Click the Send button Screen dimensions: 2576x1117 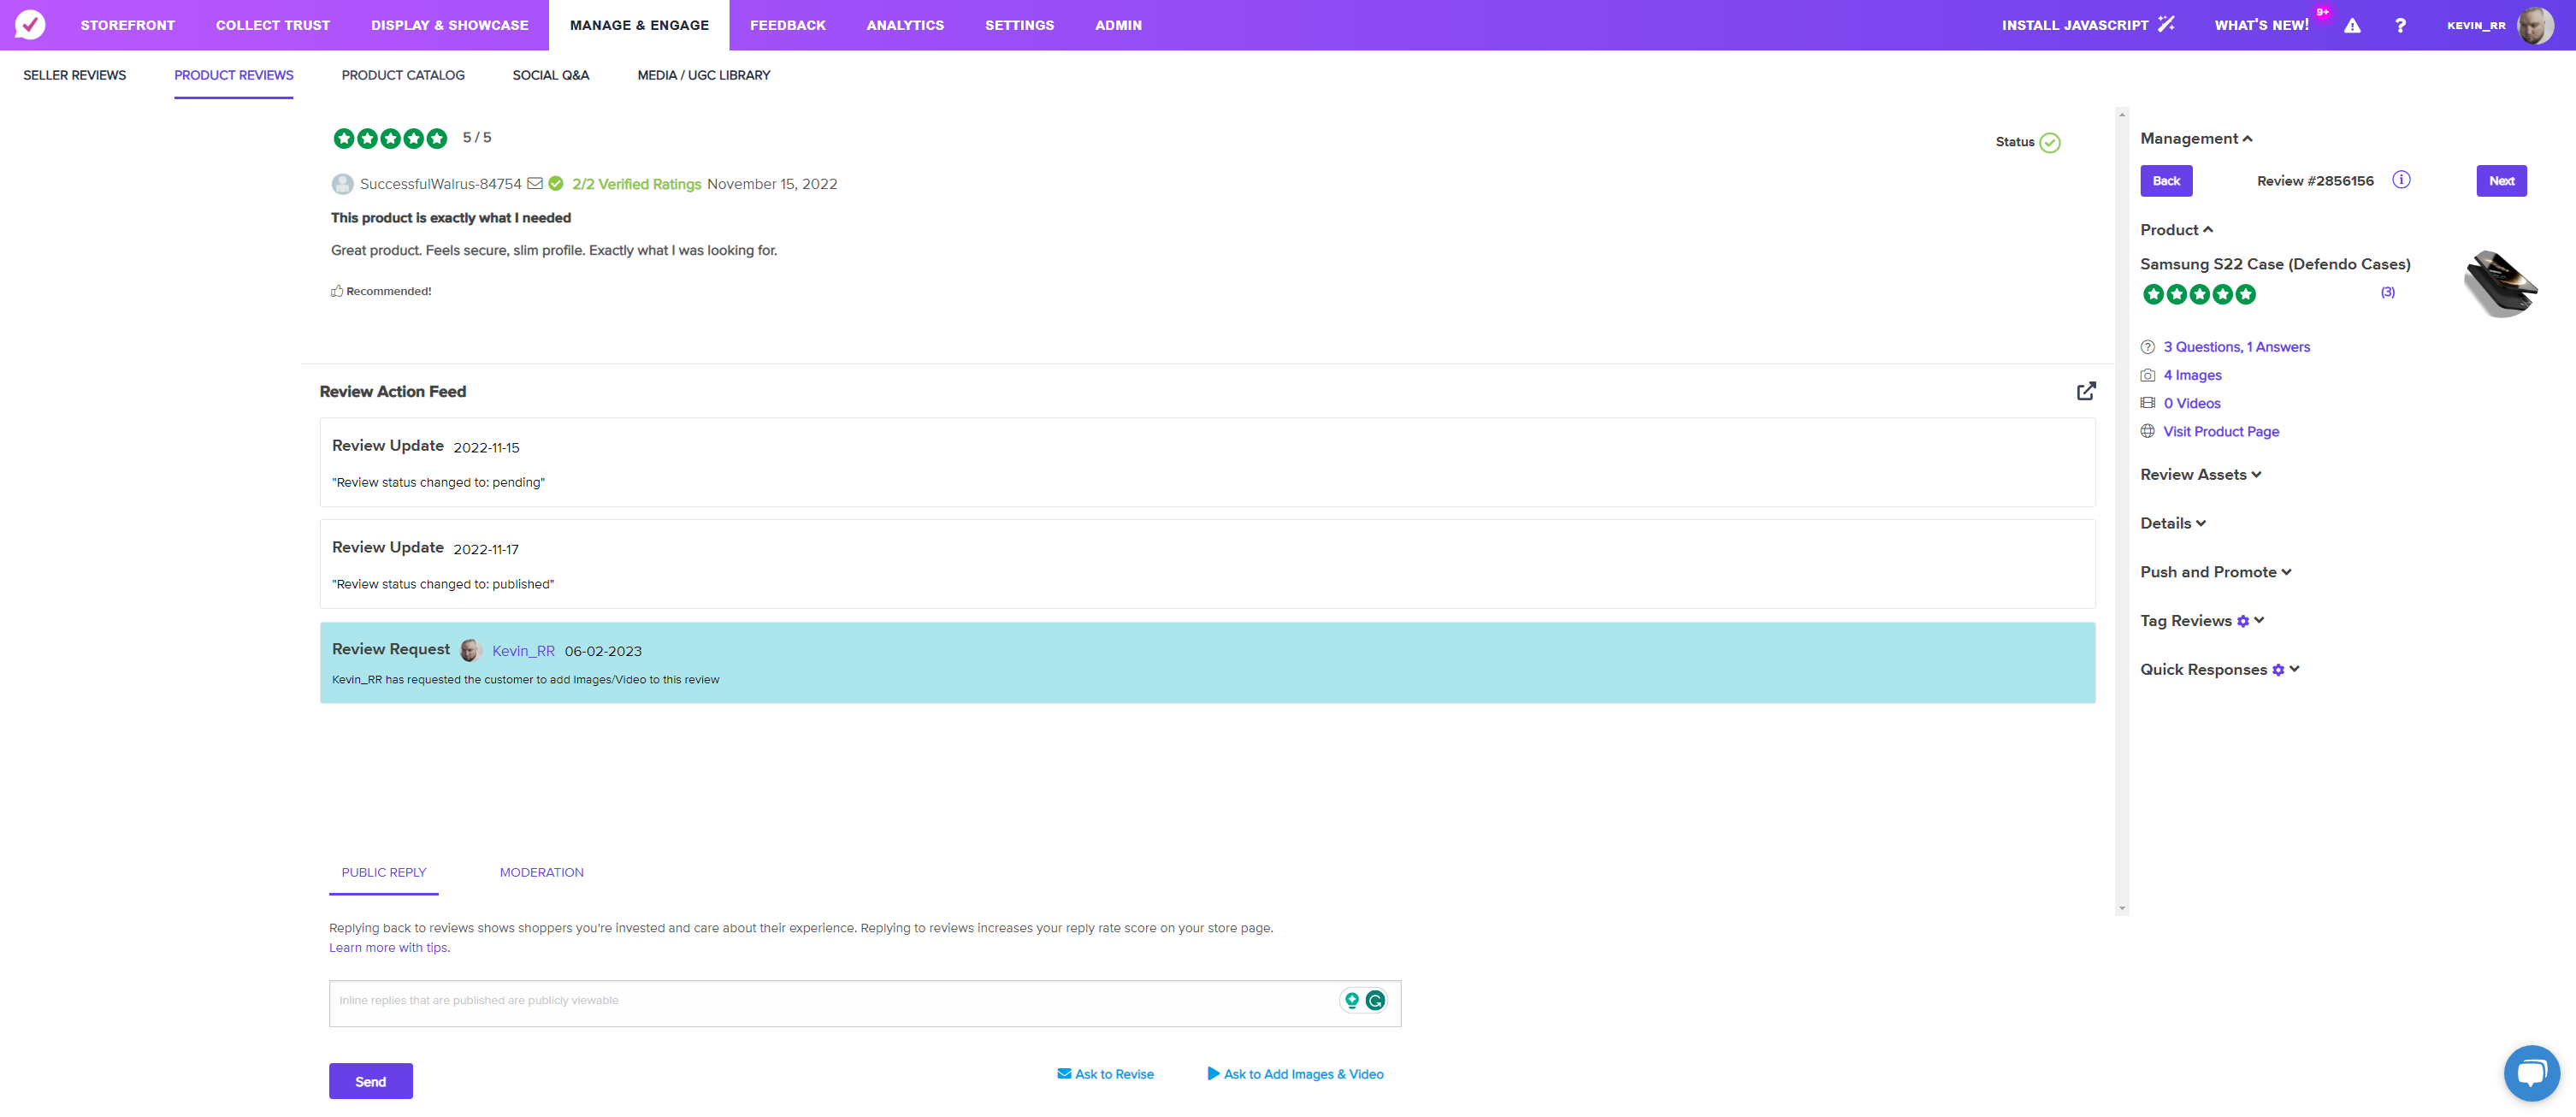pos(371,1081)
